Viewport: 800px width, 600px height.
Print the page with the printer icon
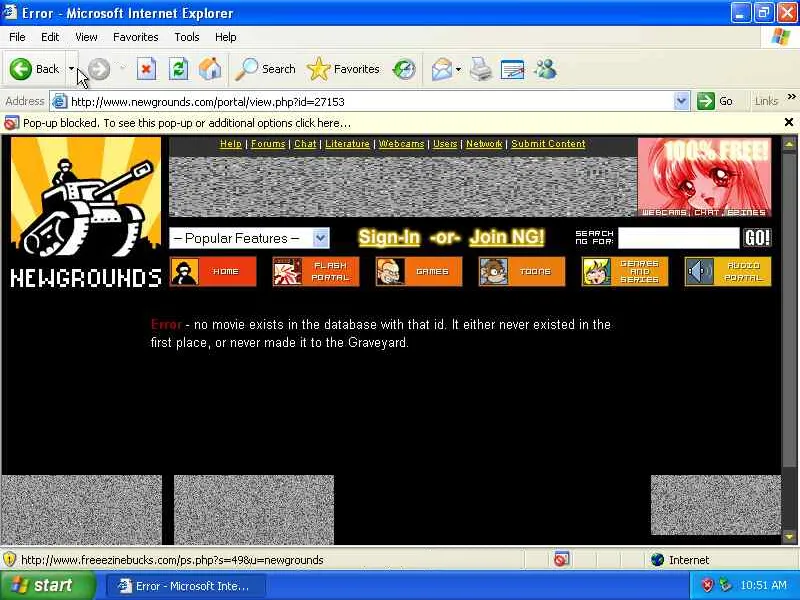click(480, 69)
